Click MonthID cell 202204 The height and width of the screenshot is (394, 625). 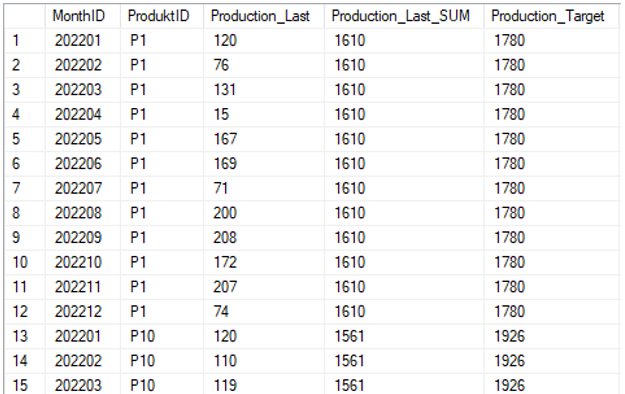click(83, 114)
